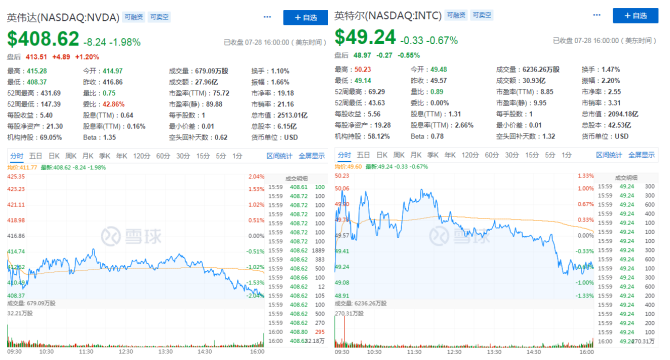Switch INTC chart to 日K view
Viewport: 670px width, 360px height.
[382, 155]
